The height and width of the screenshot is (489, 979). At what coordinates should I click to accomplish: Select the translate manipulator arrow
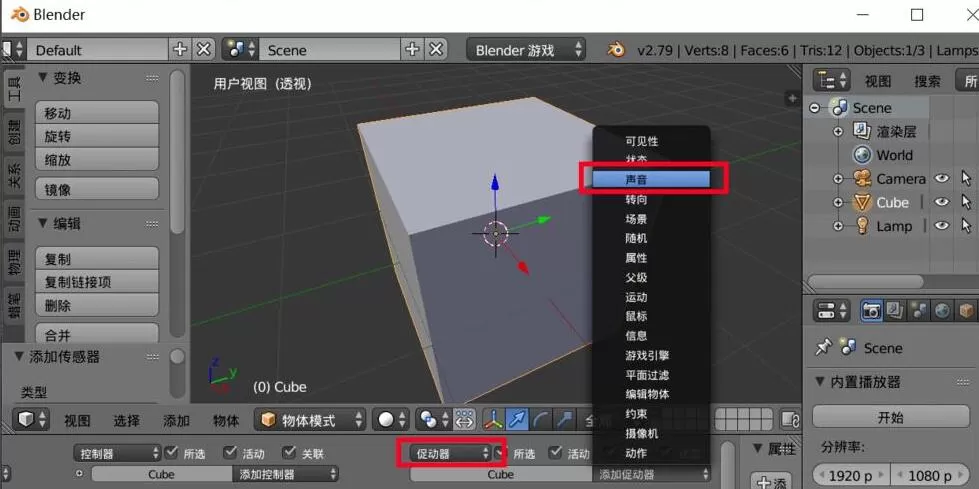click(517, 420)
